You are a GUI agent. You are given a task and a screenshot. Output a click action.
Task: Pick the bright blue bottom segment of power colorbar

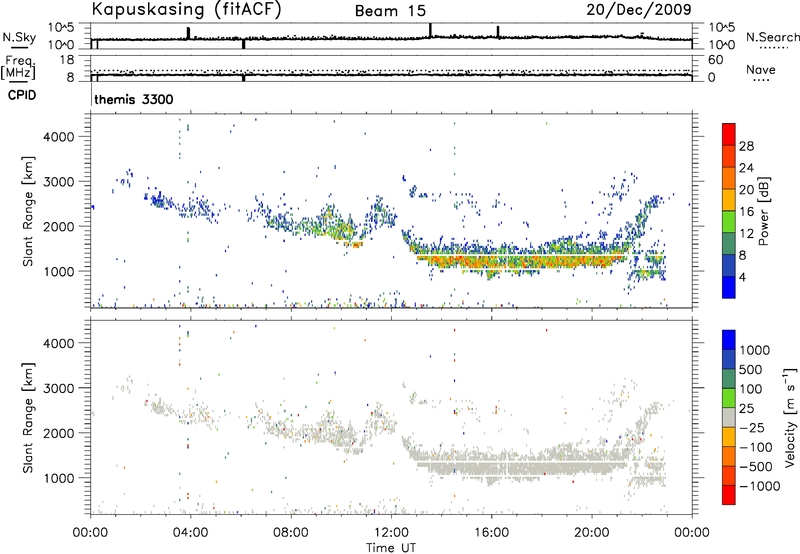coord(729,288)
